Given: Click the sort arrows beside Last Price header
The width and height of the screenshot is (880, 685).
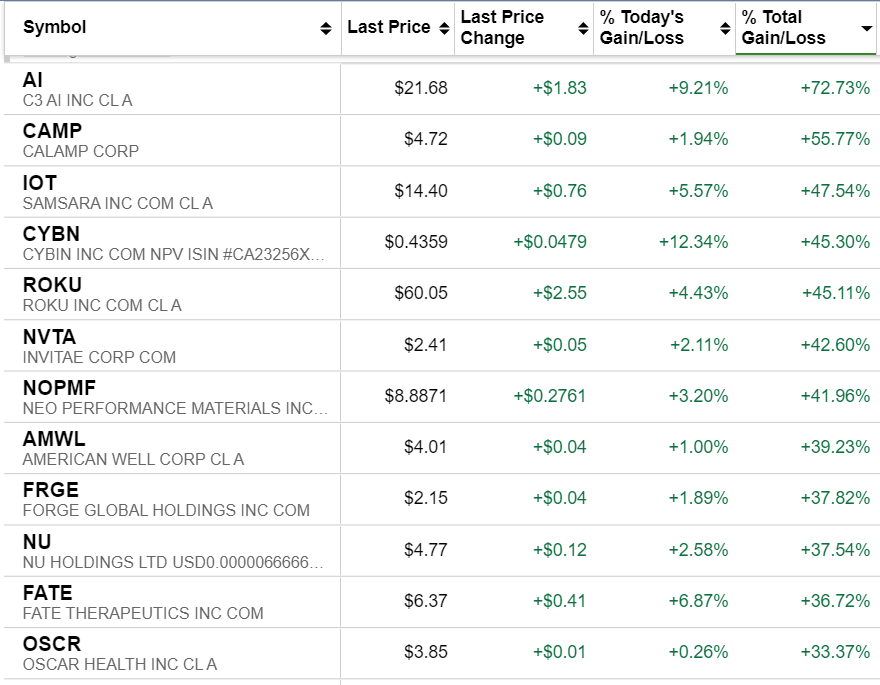Looking at the screenshot, I should pyautogui.click(x=443, y=29).
